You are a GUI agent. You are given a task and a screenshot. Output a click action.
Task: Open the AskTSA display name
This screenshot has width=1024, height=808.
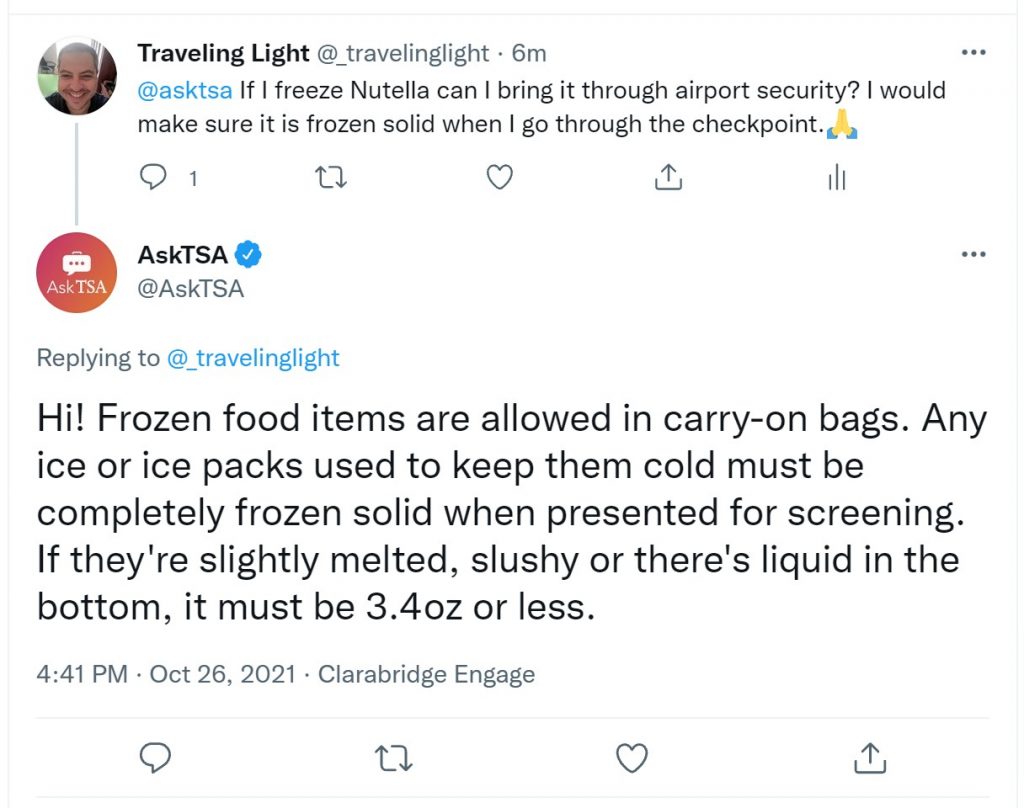tap(183, 254)
